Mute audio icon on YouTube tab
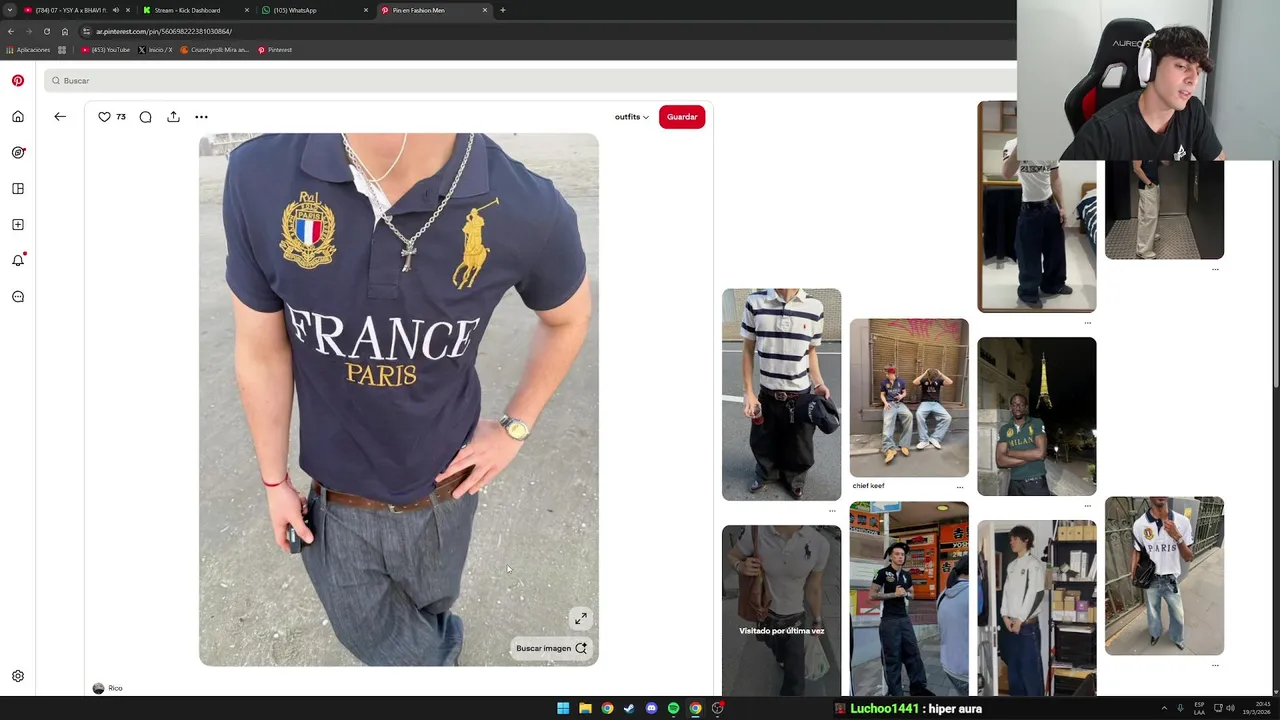 click(116, 10)
